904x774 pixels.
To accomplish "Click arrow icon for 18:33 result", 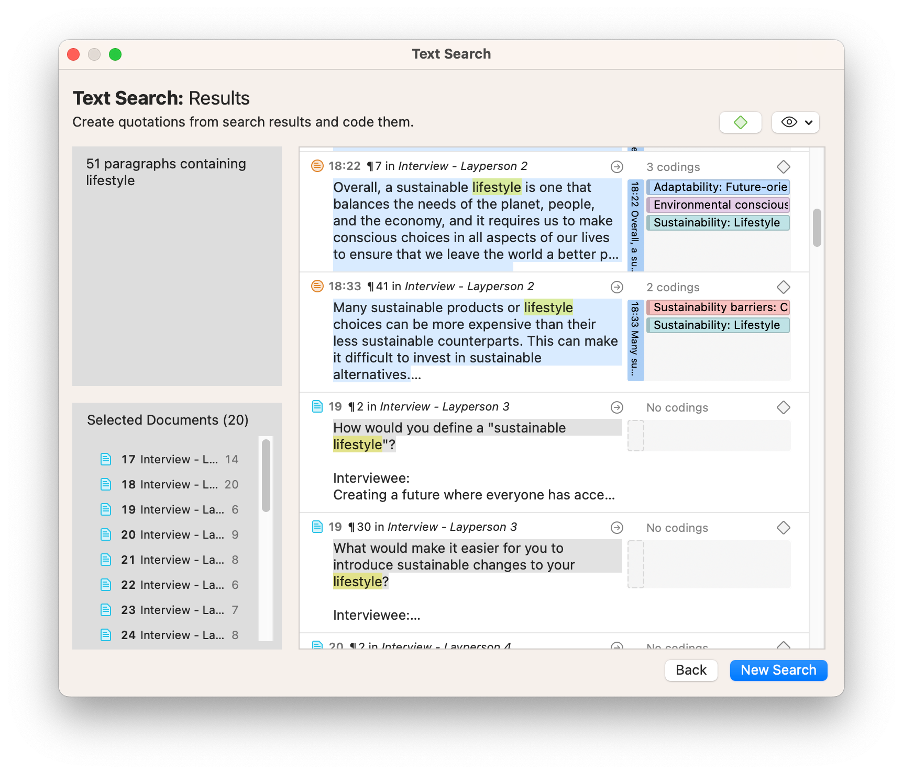I will (x=617, y=287).
